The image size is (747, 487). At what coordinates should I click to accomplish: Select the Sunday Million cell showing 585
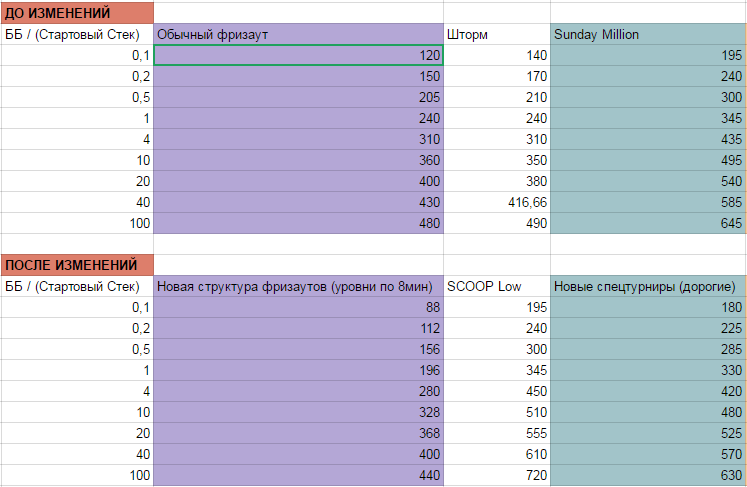[x=648, y=203]
